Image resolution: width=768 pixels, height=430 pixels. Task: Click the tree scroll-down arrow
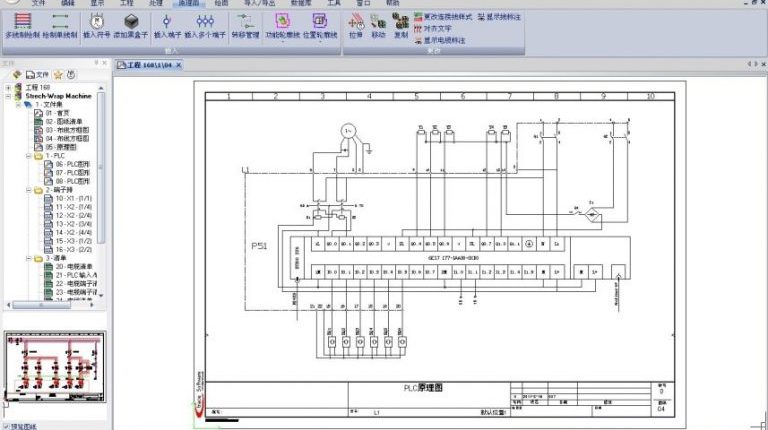click(x=101, y=295)
